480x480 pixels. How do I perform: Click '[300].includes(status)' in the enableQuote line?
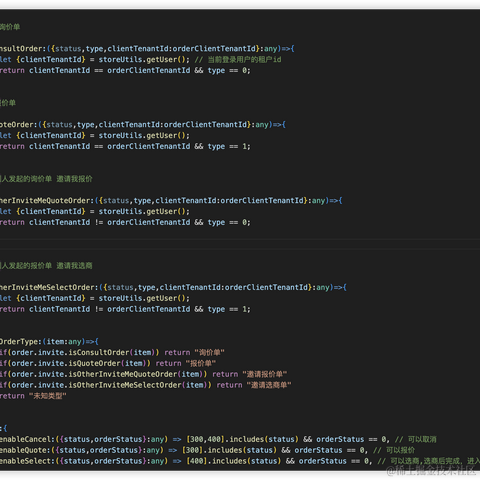coord(229,450)
